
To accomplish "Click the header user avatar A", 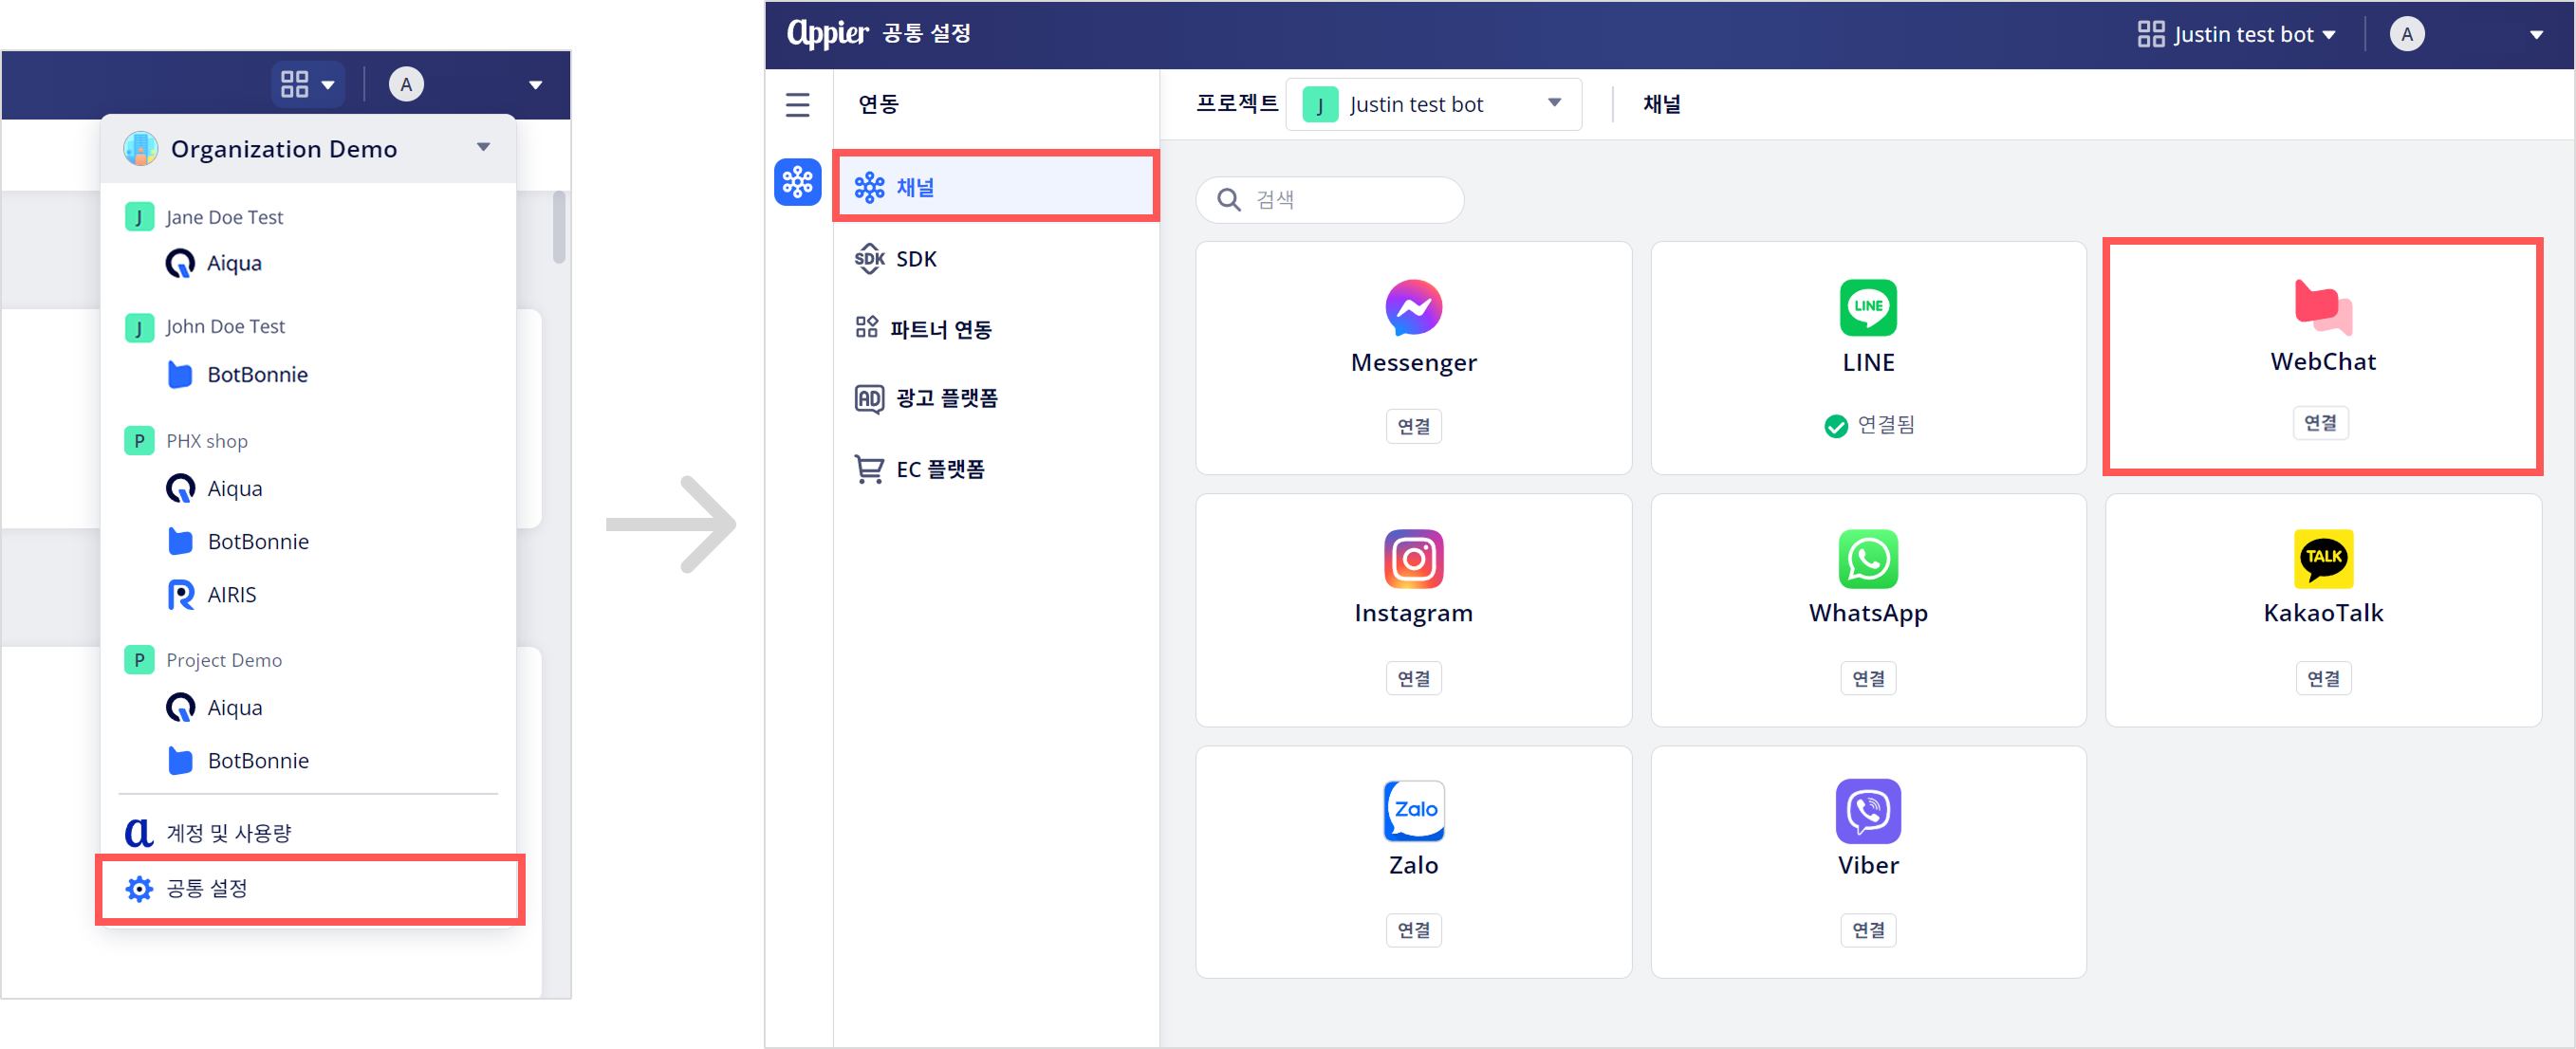I will 2407,34.
